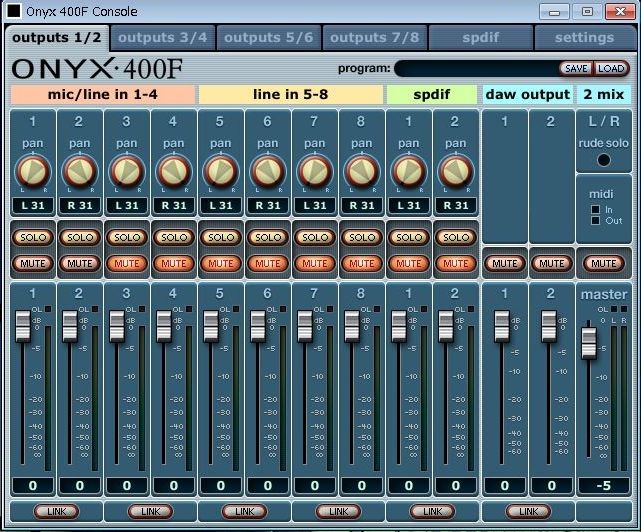Screen dimensions: 641x532
Task: Select the outputs 7/8 tab
Action: 374,38
